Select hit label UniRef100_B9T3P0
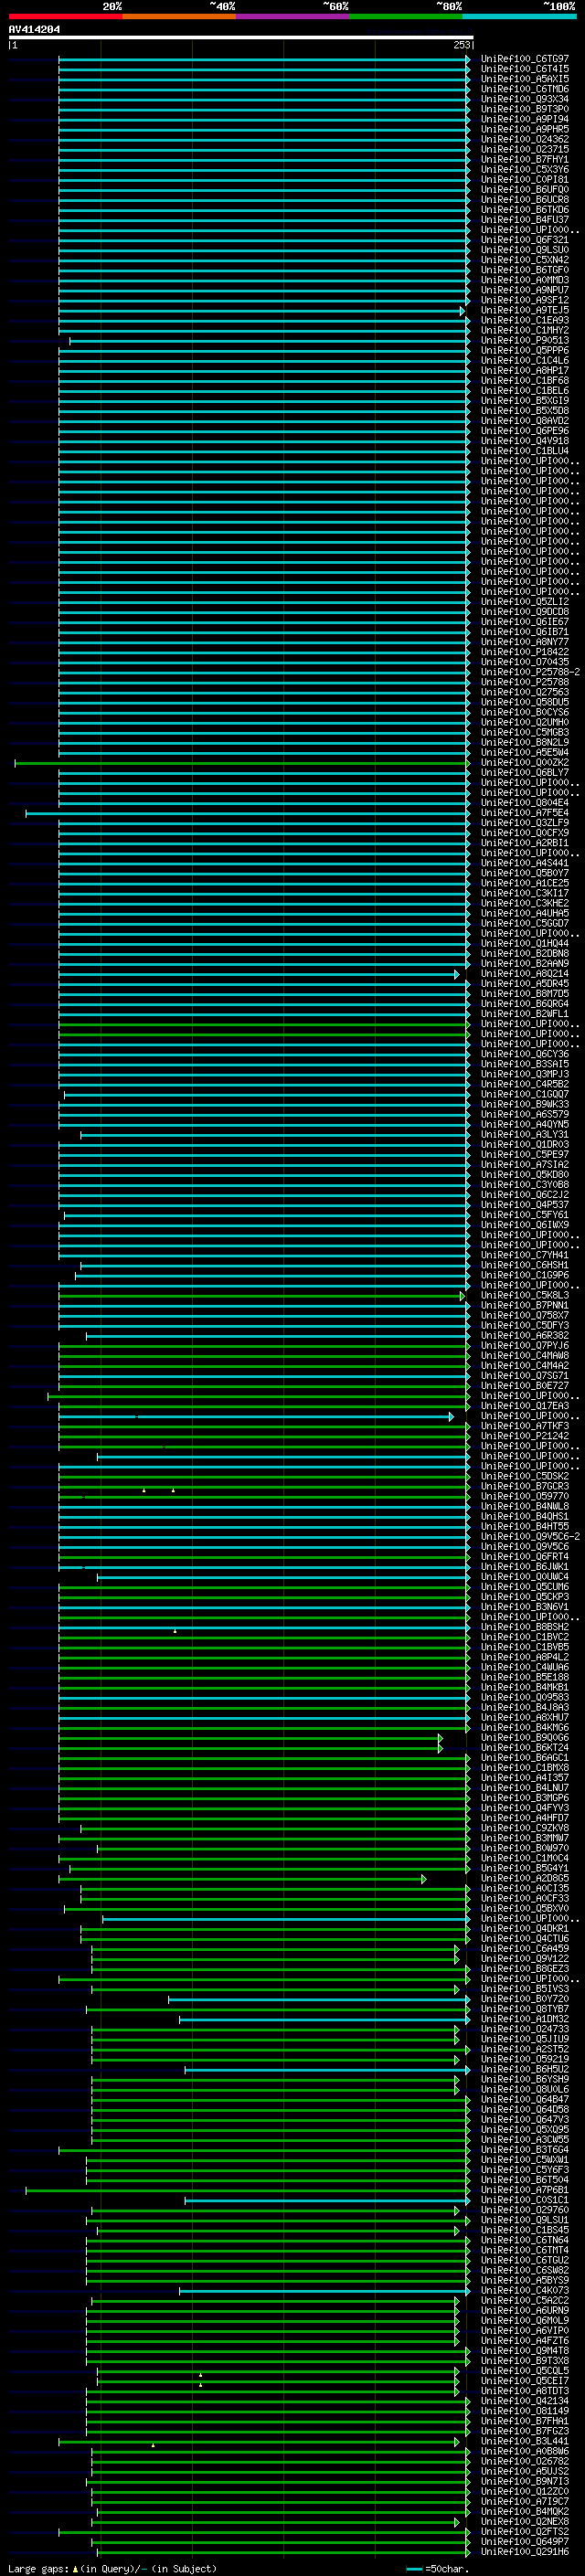 point(525,109)
